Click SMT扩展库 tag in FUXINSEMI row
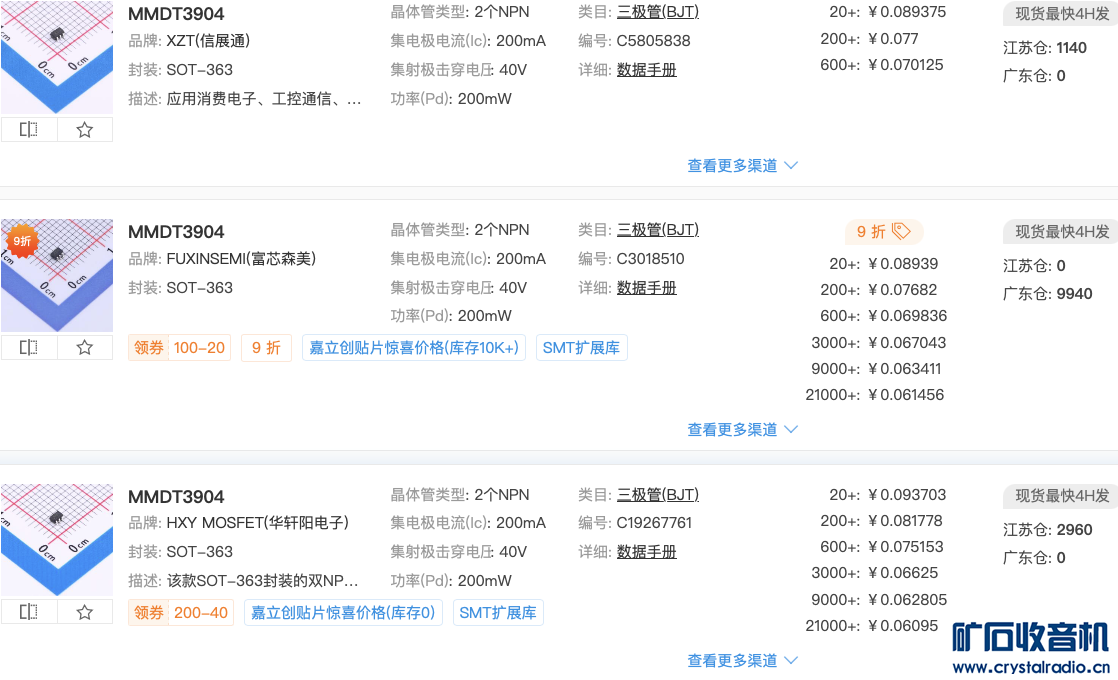The width and height of the screenshot is (1118, 680). (x=582, y=348)
